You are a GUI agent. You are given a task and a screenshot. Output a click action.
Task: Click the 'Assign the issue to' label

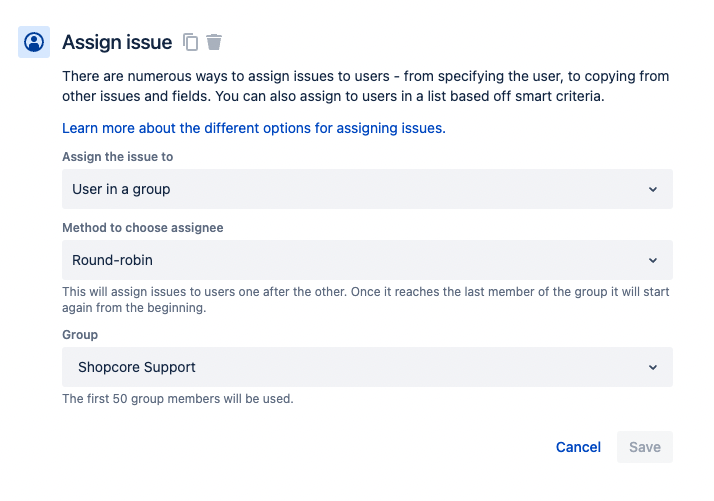(117, 157)
